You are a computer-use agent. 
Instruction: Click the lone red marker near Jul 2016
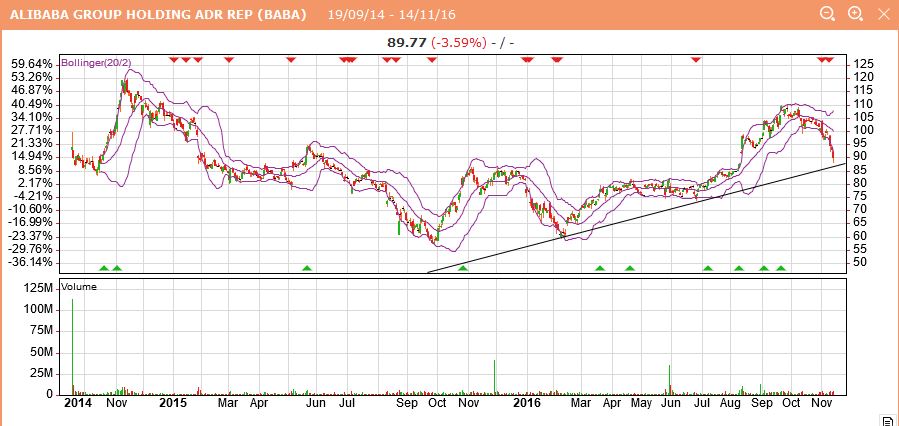[x=696, y=59]
